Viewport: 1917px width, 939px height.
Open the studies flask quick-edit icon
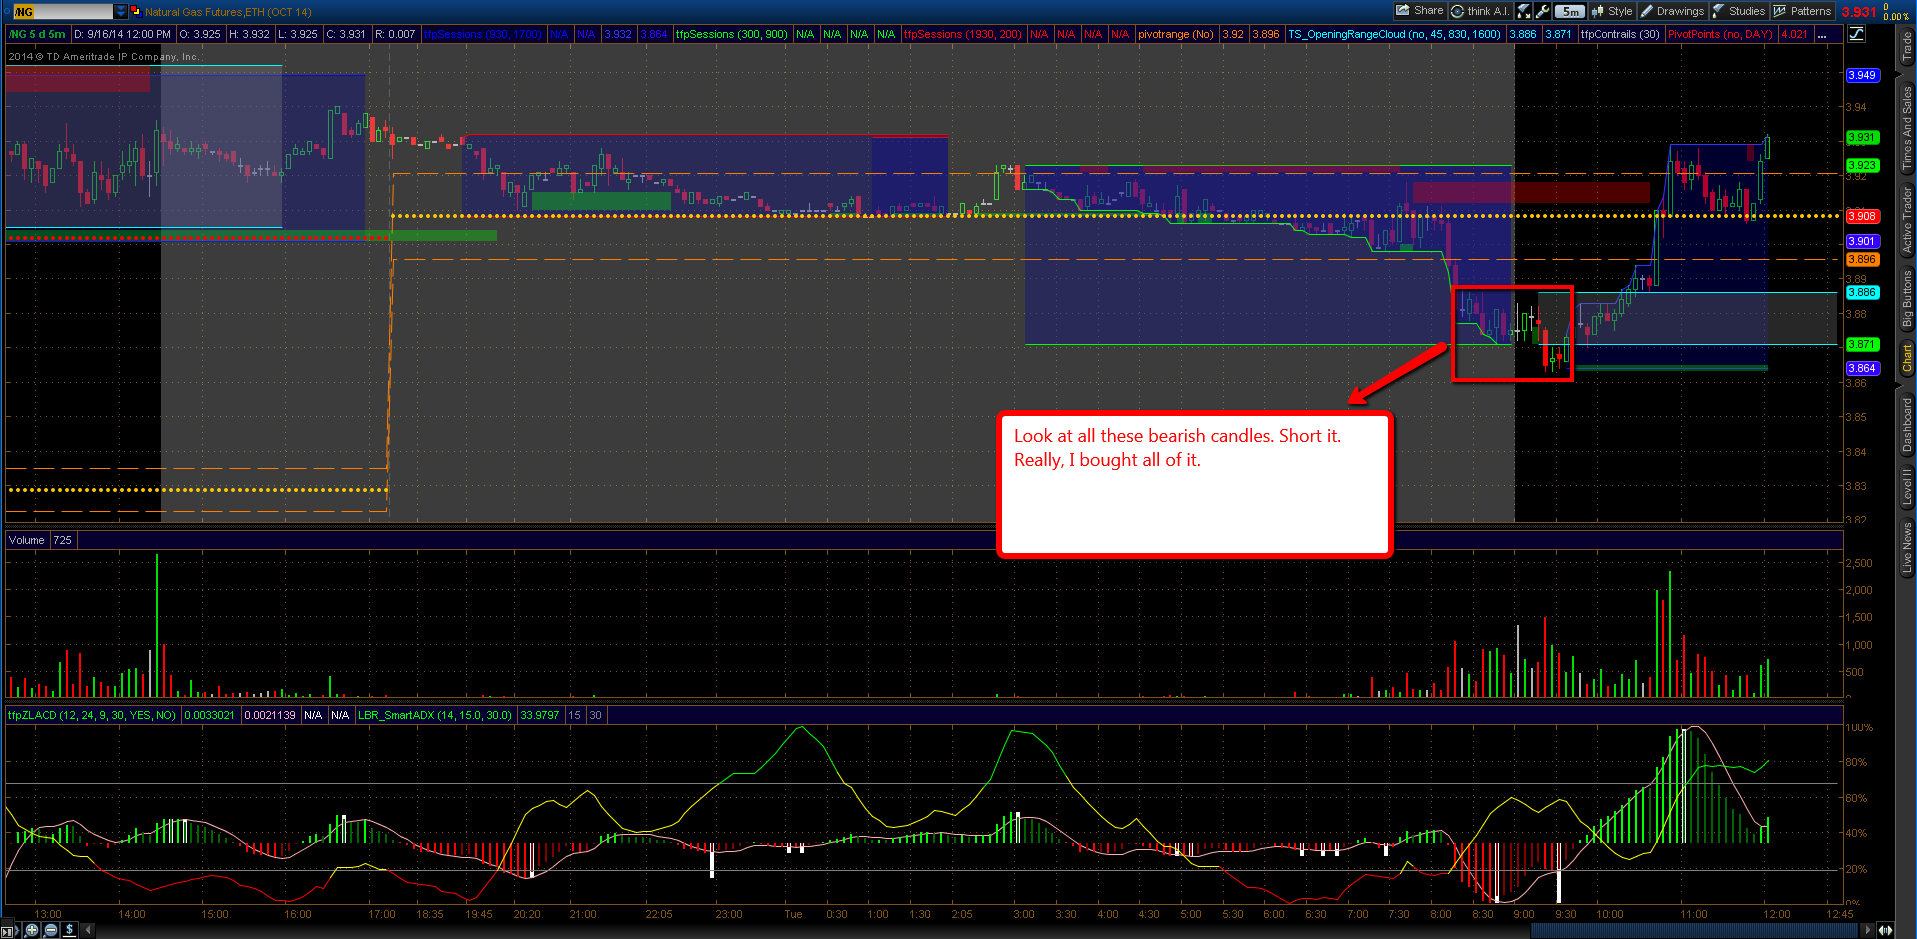click(1524, 11)
